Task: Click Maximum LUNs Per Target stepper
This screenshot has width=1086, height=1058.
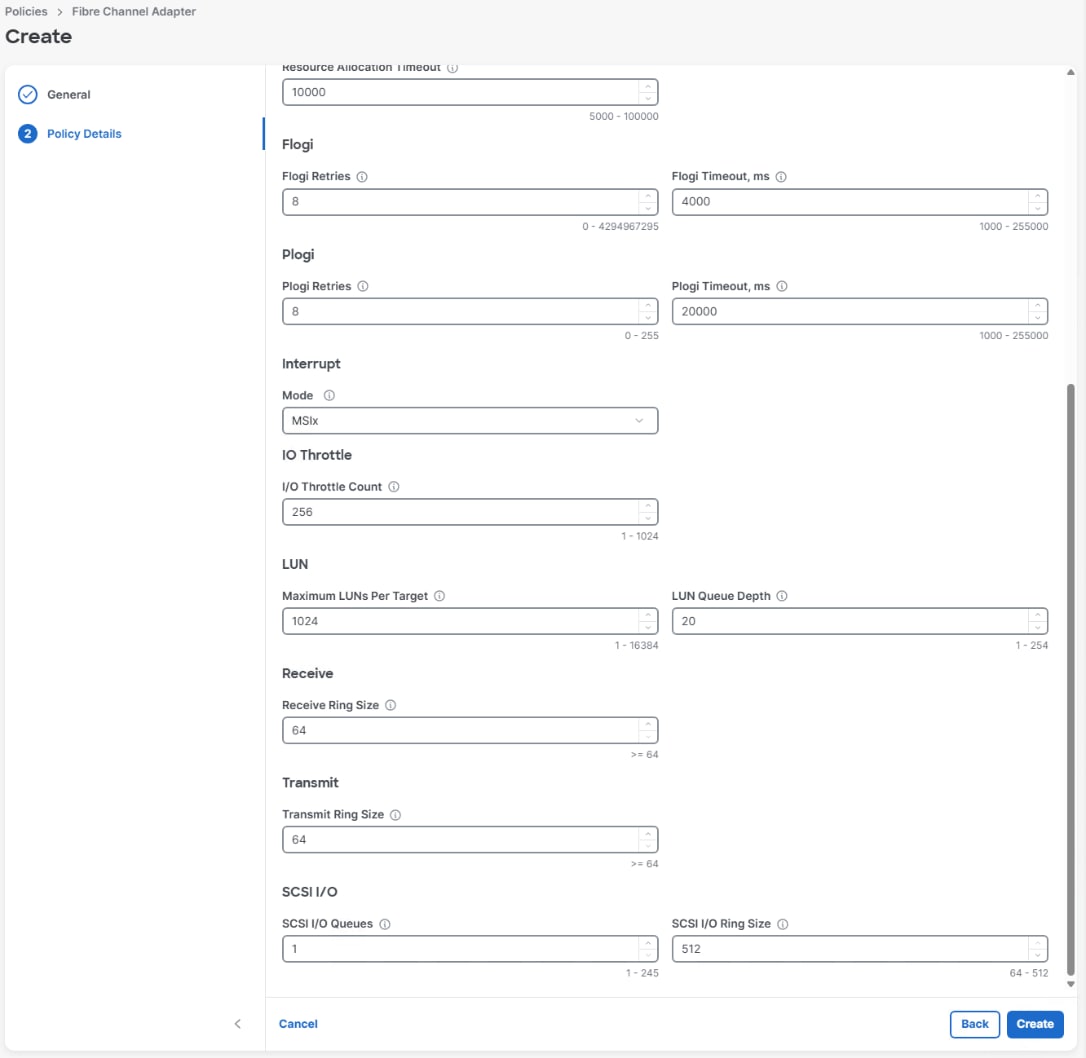Action: coord(648,621)
